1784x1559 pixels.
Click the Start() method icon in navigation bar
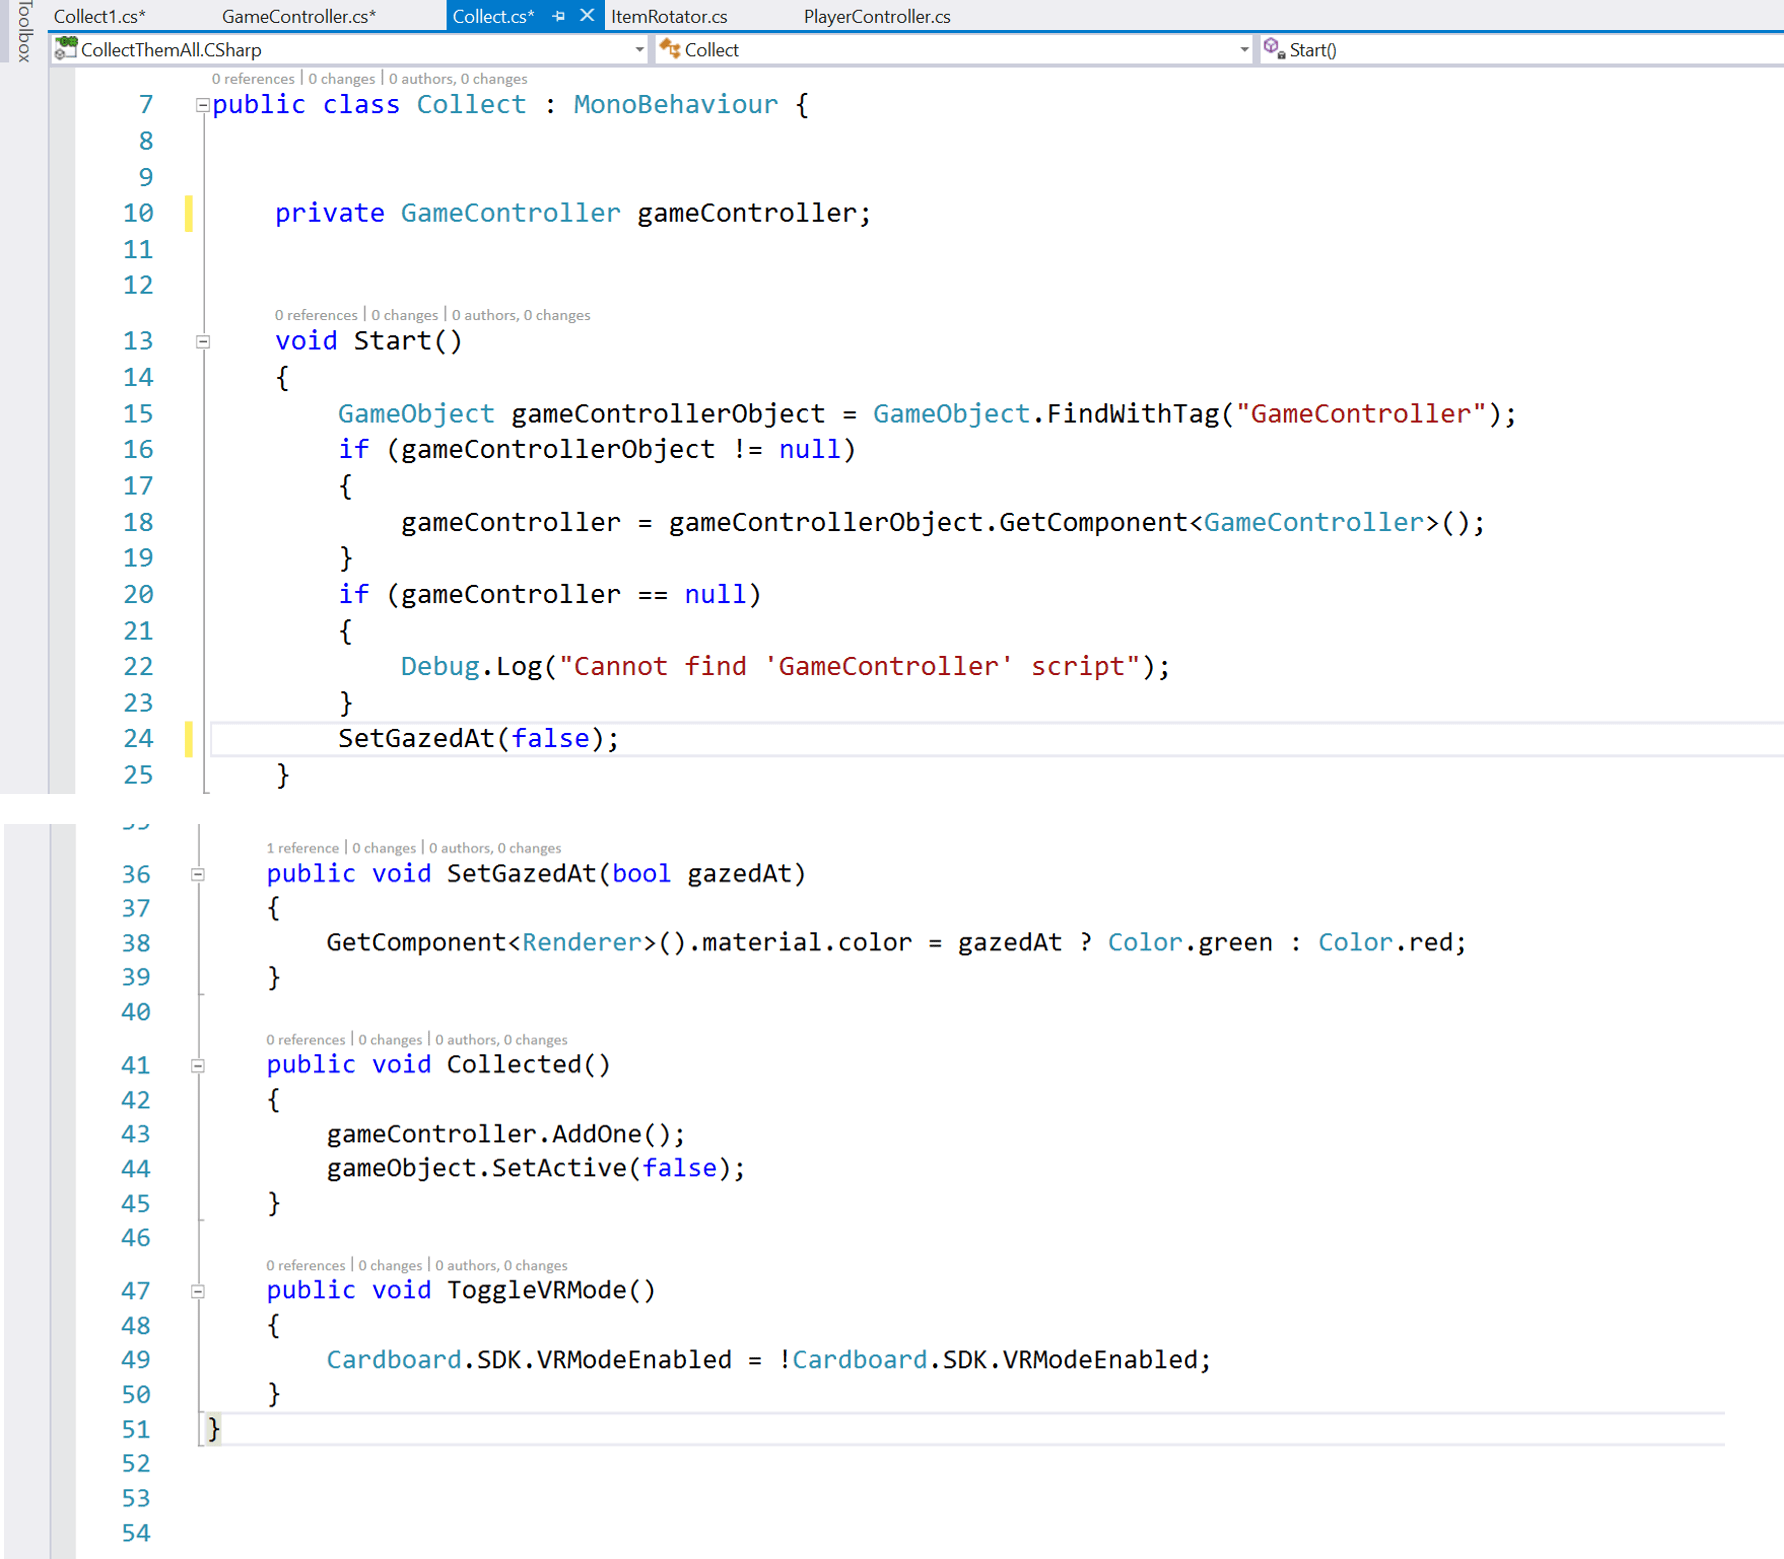1273,48
